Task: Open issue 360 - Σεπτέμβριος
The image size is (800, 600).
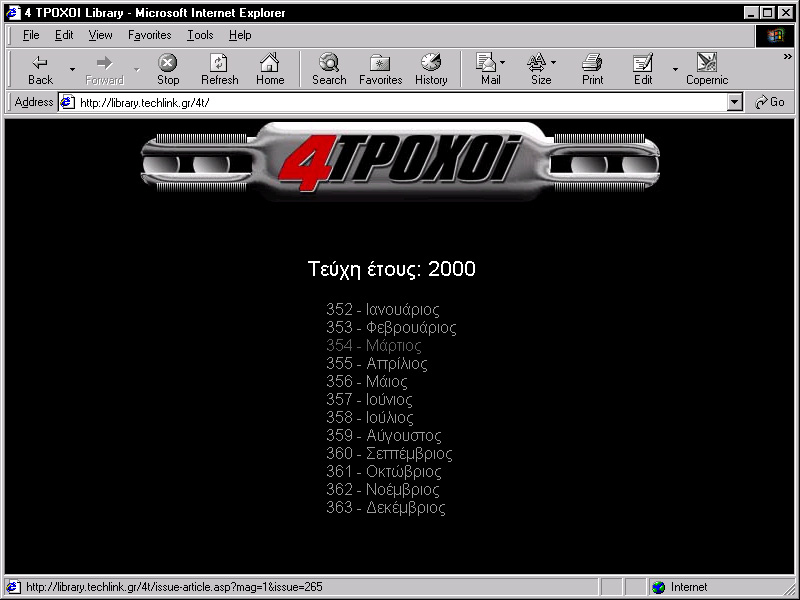Action: click(x=389, y=453)
